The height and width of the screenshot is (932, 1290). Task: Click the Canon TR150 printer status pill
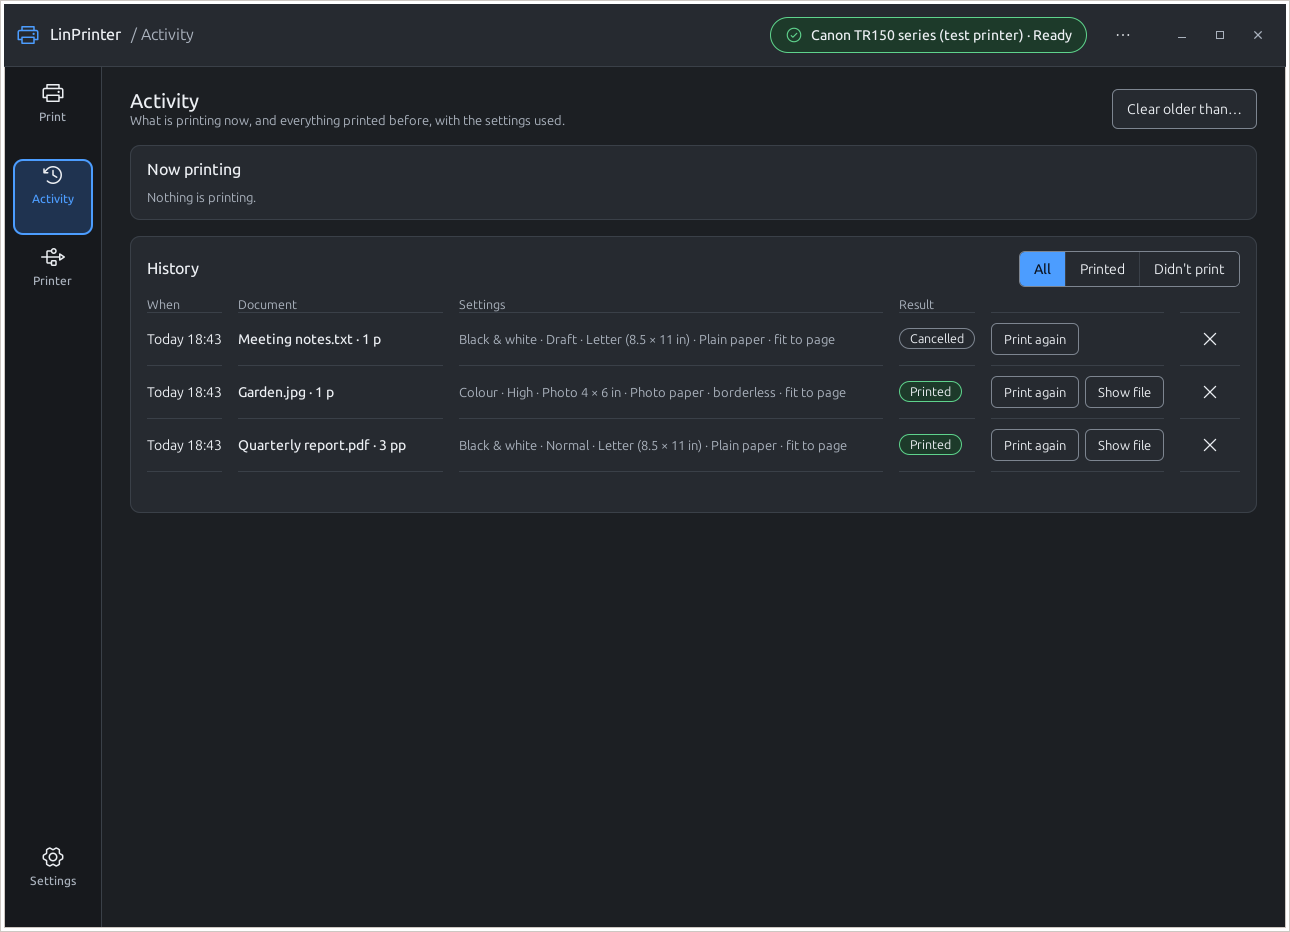click(x=928, y=35)
